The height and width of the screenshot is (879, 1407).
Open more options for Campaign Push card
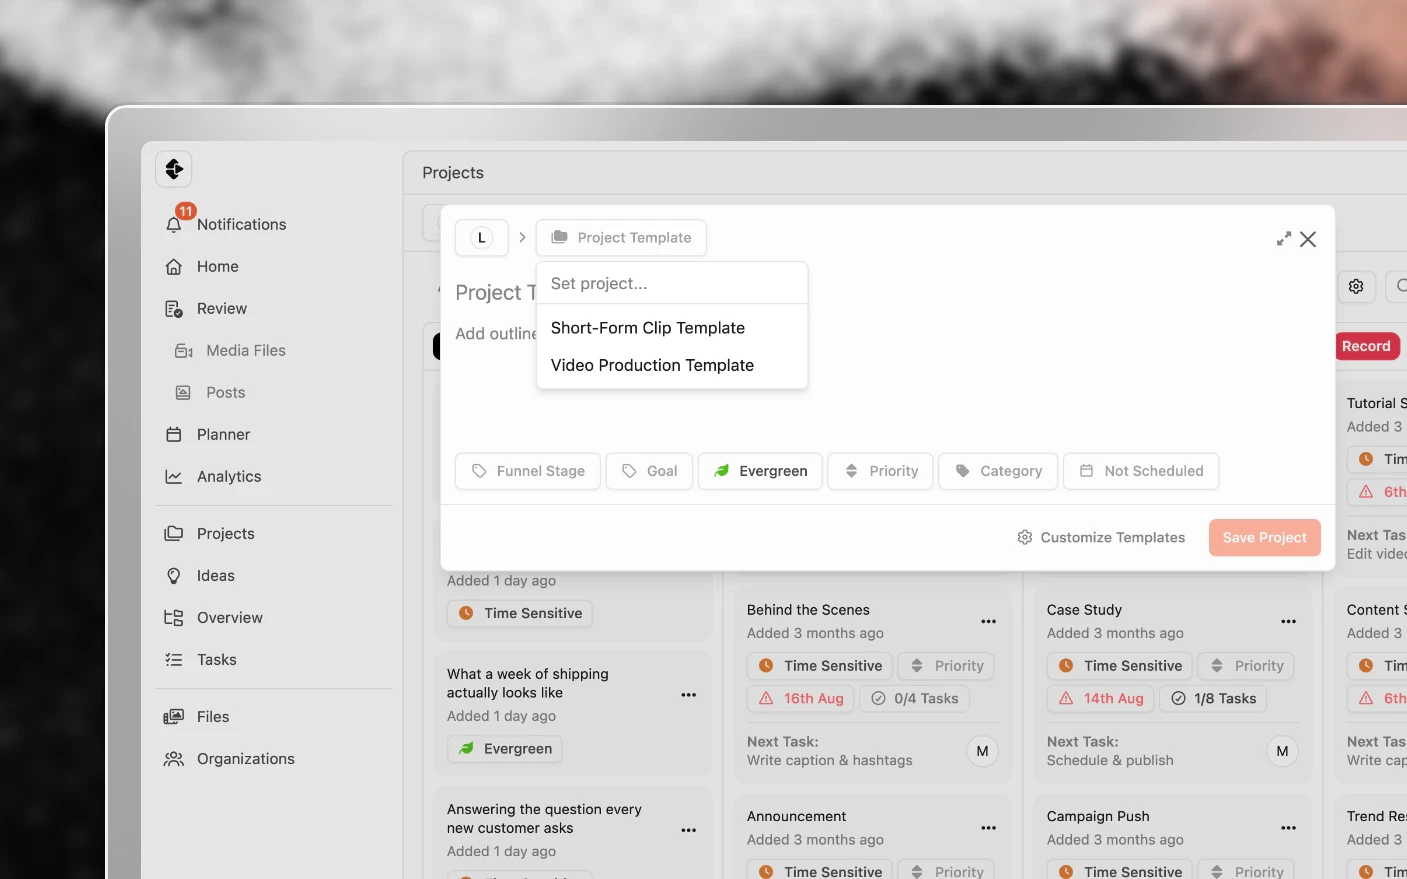click(x=1289, y=829)
